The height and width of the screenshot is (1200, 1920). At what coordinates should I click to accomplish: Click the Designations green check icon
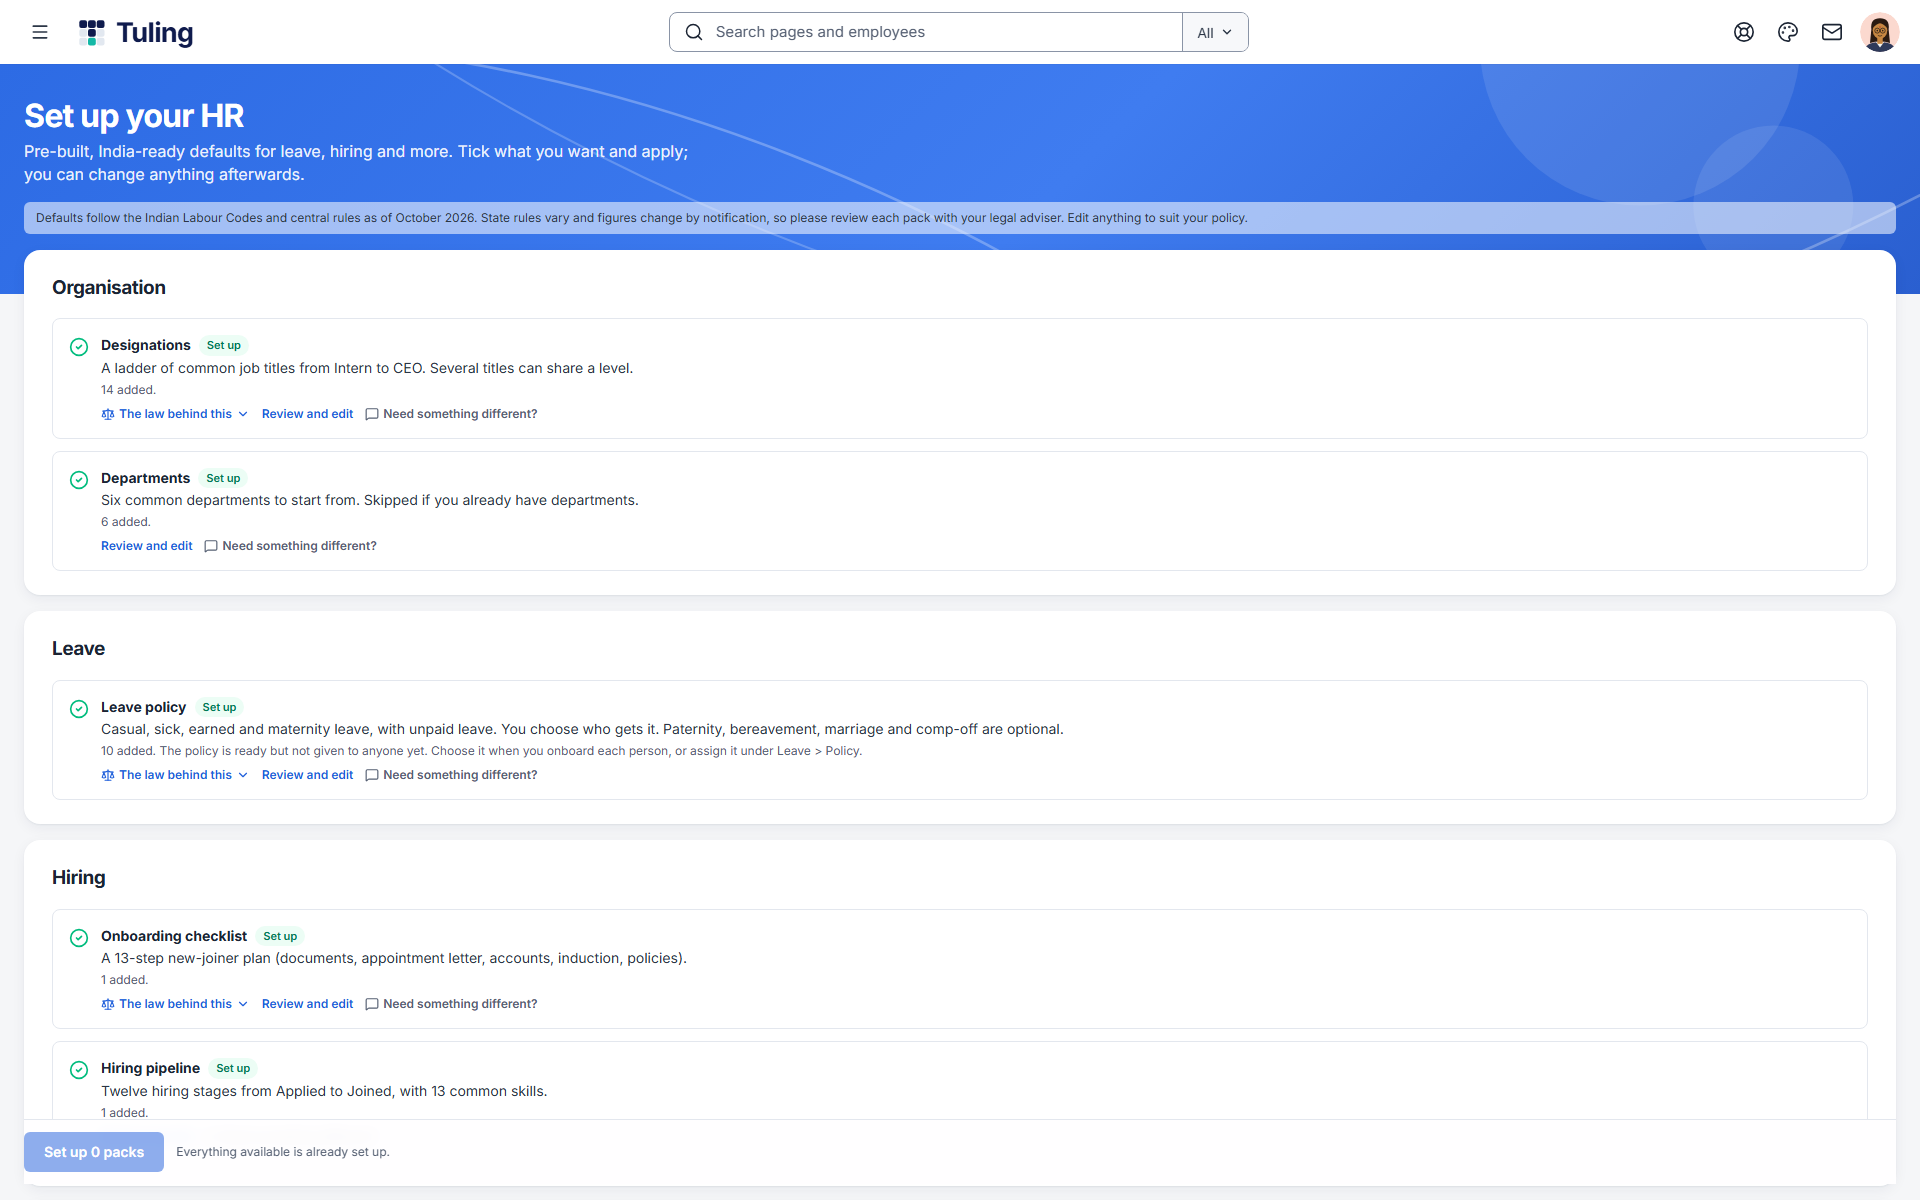(x=79, y=347)
